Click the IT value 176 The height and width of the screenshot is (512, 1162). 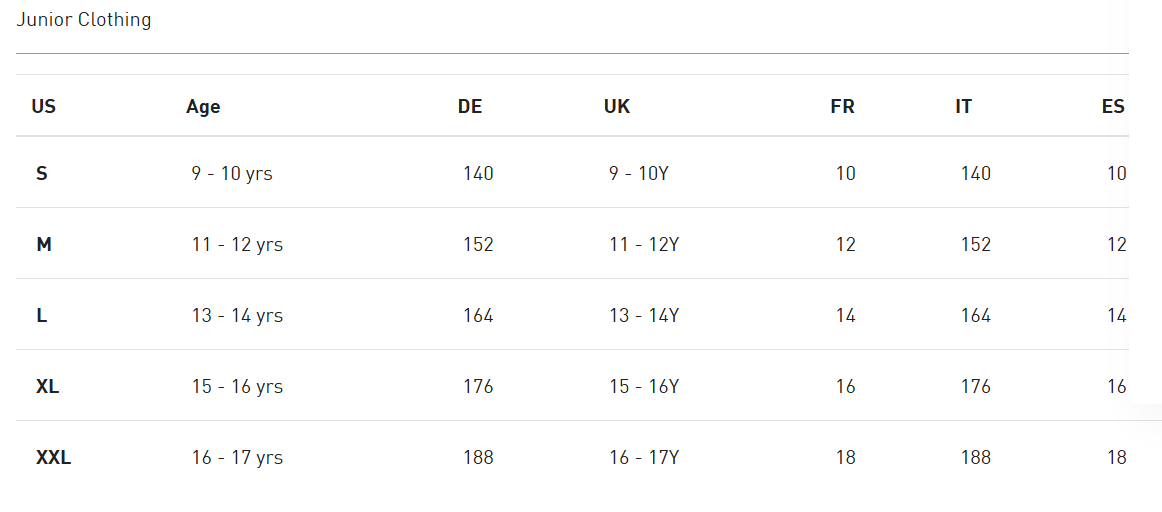975,387
